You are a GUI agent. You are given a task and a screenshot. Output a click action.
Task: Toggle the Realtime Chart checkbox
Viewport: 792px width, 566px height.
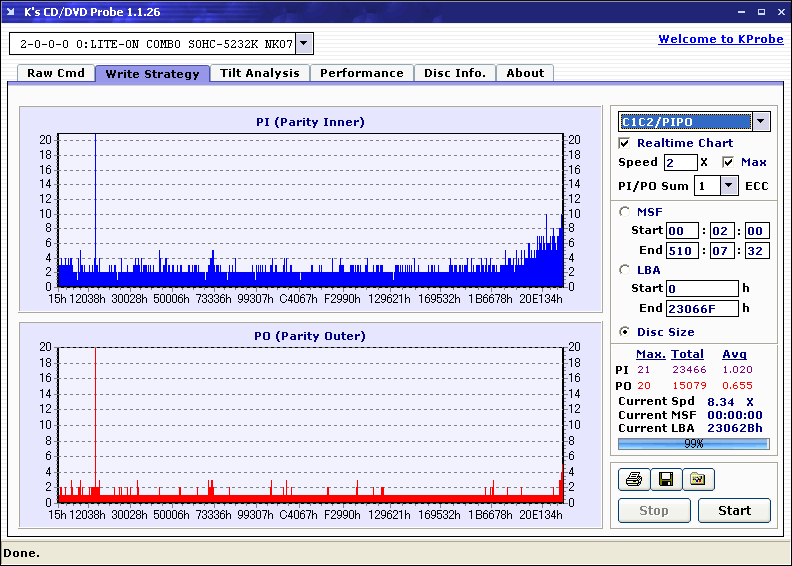625,143
